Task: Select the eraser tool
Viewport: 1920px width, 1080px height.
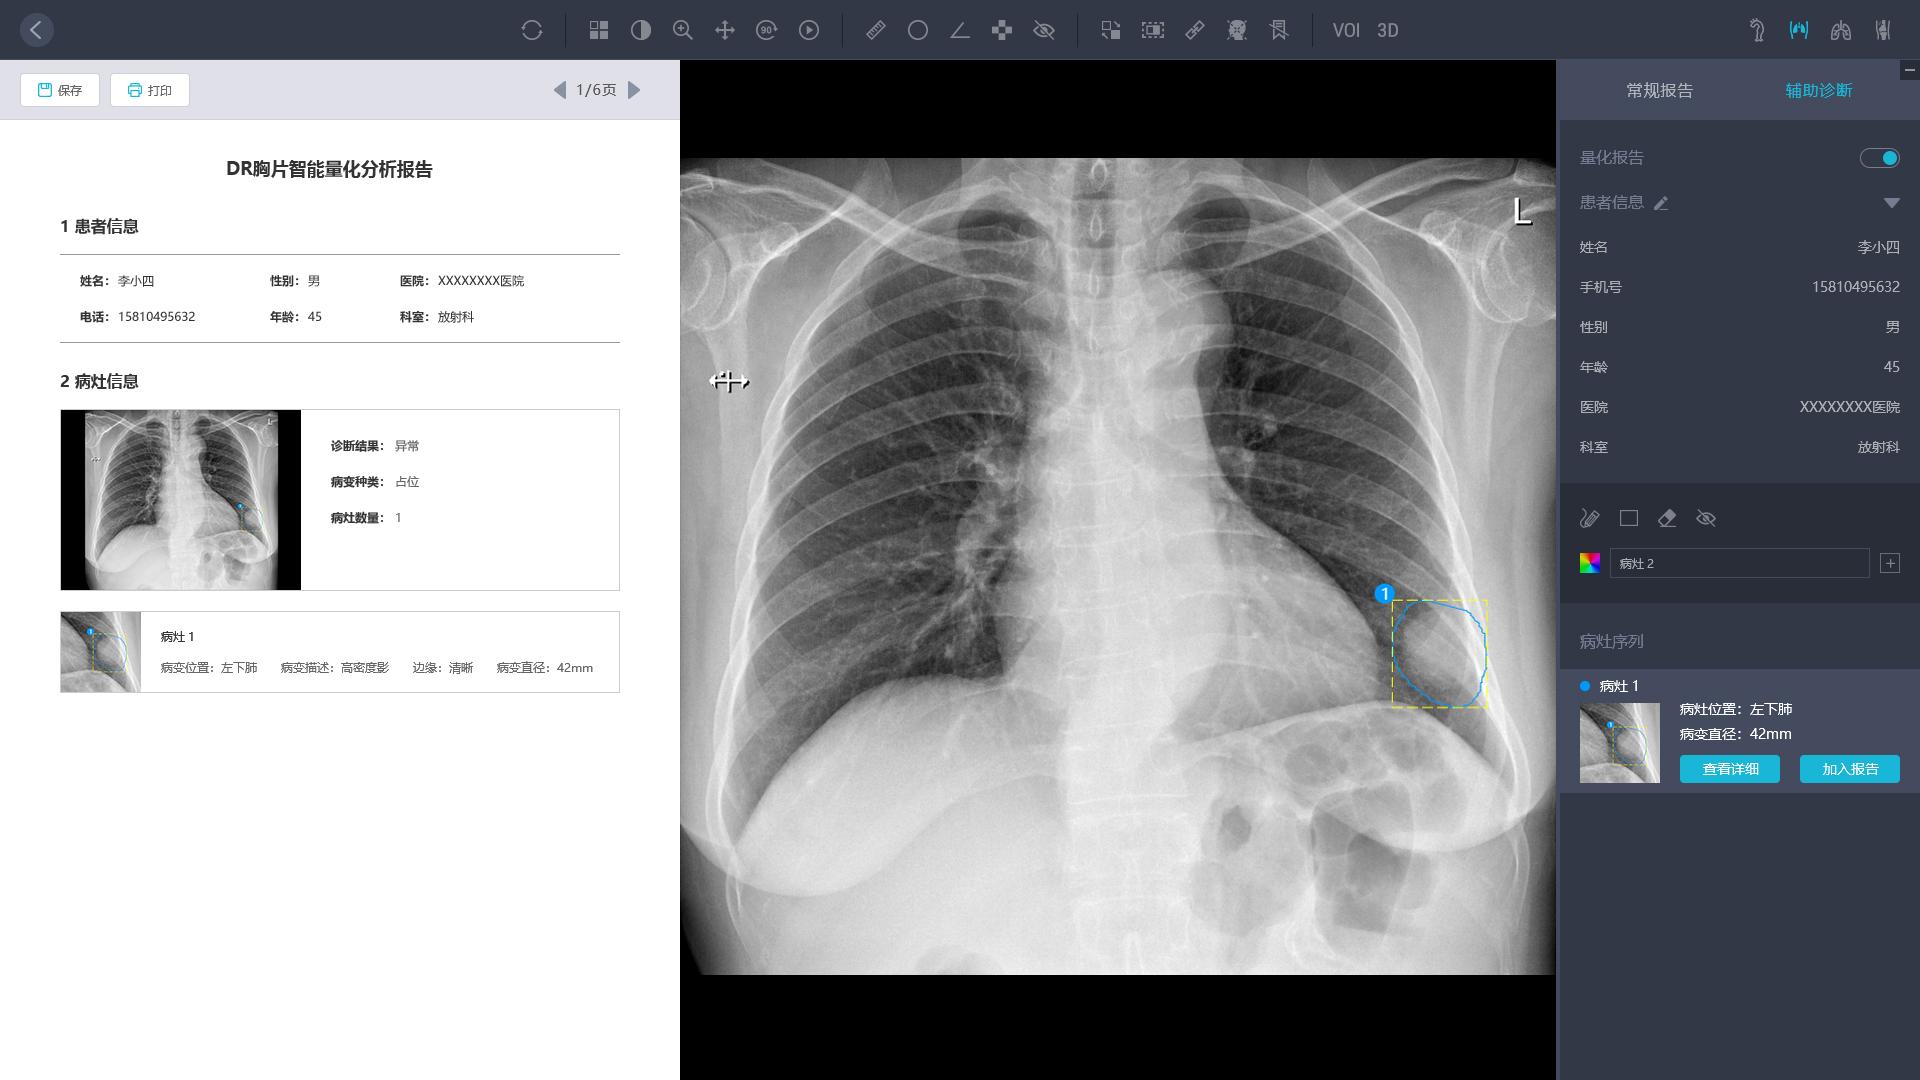Action: coord(1667,518)
